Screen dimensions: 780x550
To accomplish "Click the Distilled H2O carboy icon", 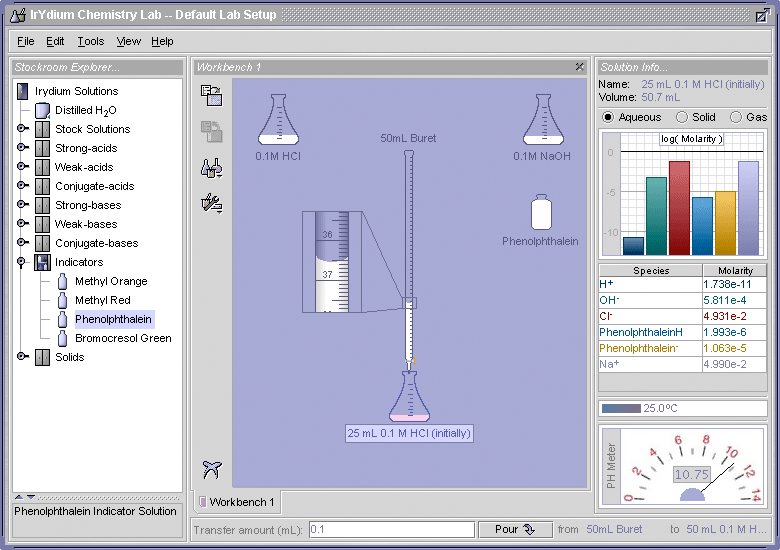I will (42, 110).
